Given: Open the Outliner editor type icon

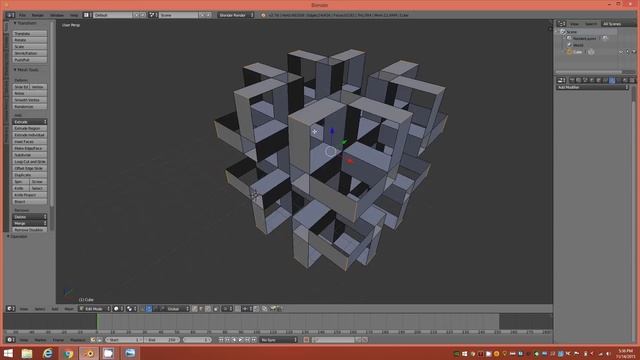Looking at the screenshot, I should [561, 24].
